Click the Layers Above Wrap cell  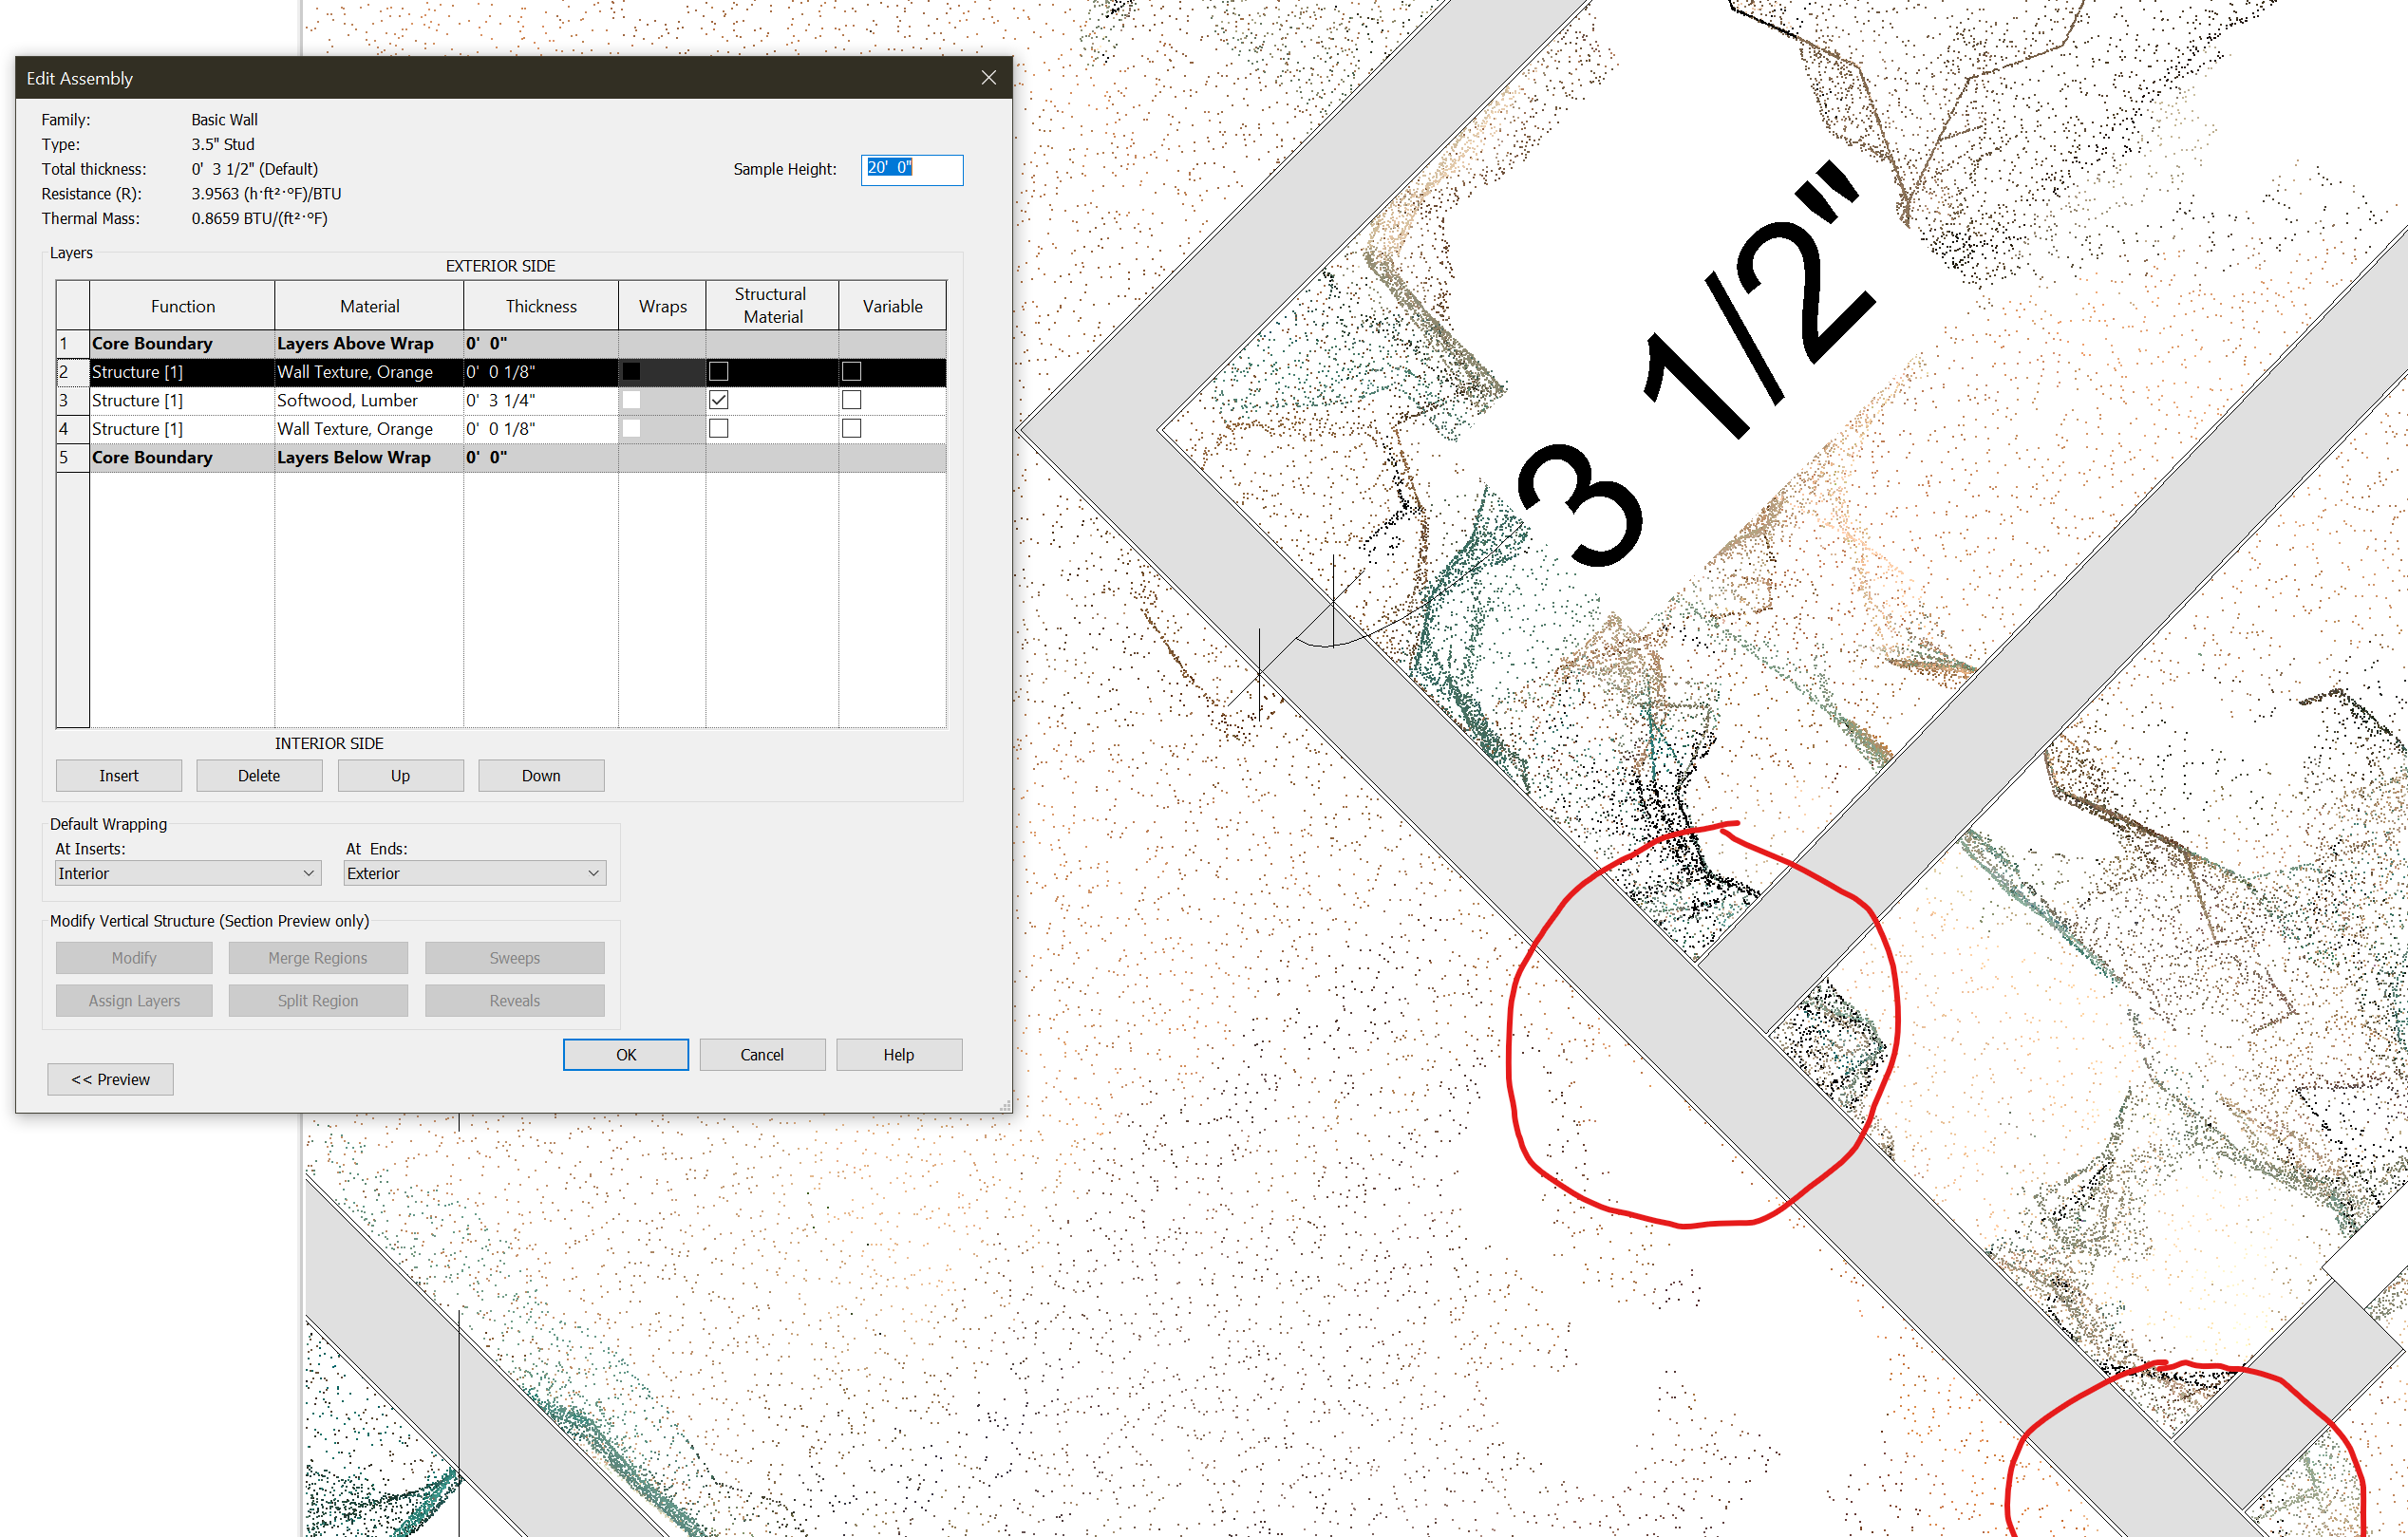369,343
